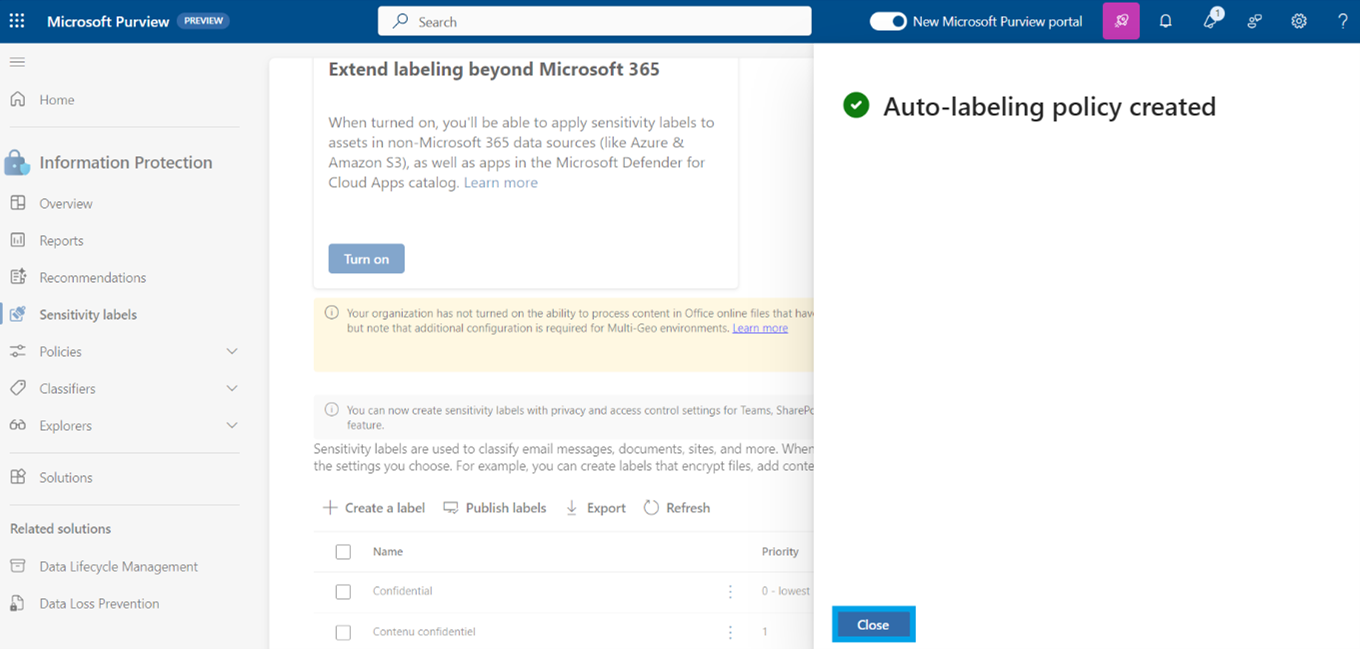
Task: Open the app launcher waffle icon
Action: (17, 21)
